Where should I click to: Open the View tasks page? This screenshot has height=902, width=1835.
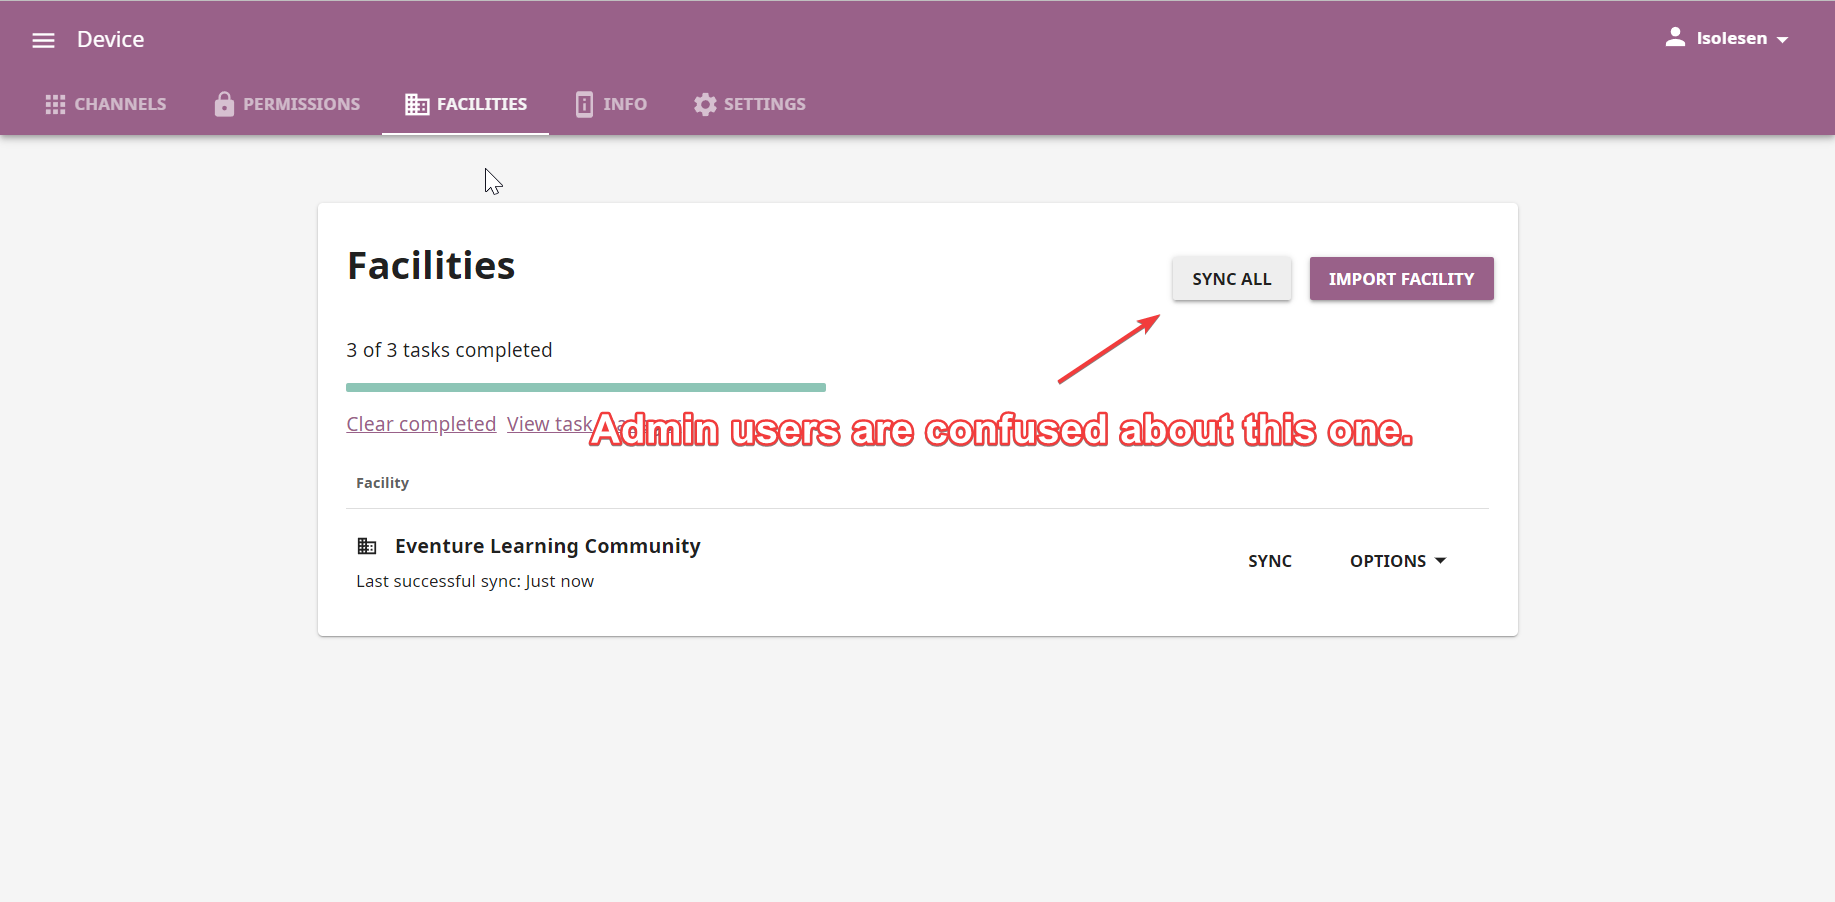coord(549,423)
